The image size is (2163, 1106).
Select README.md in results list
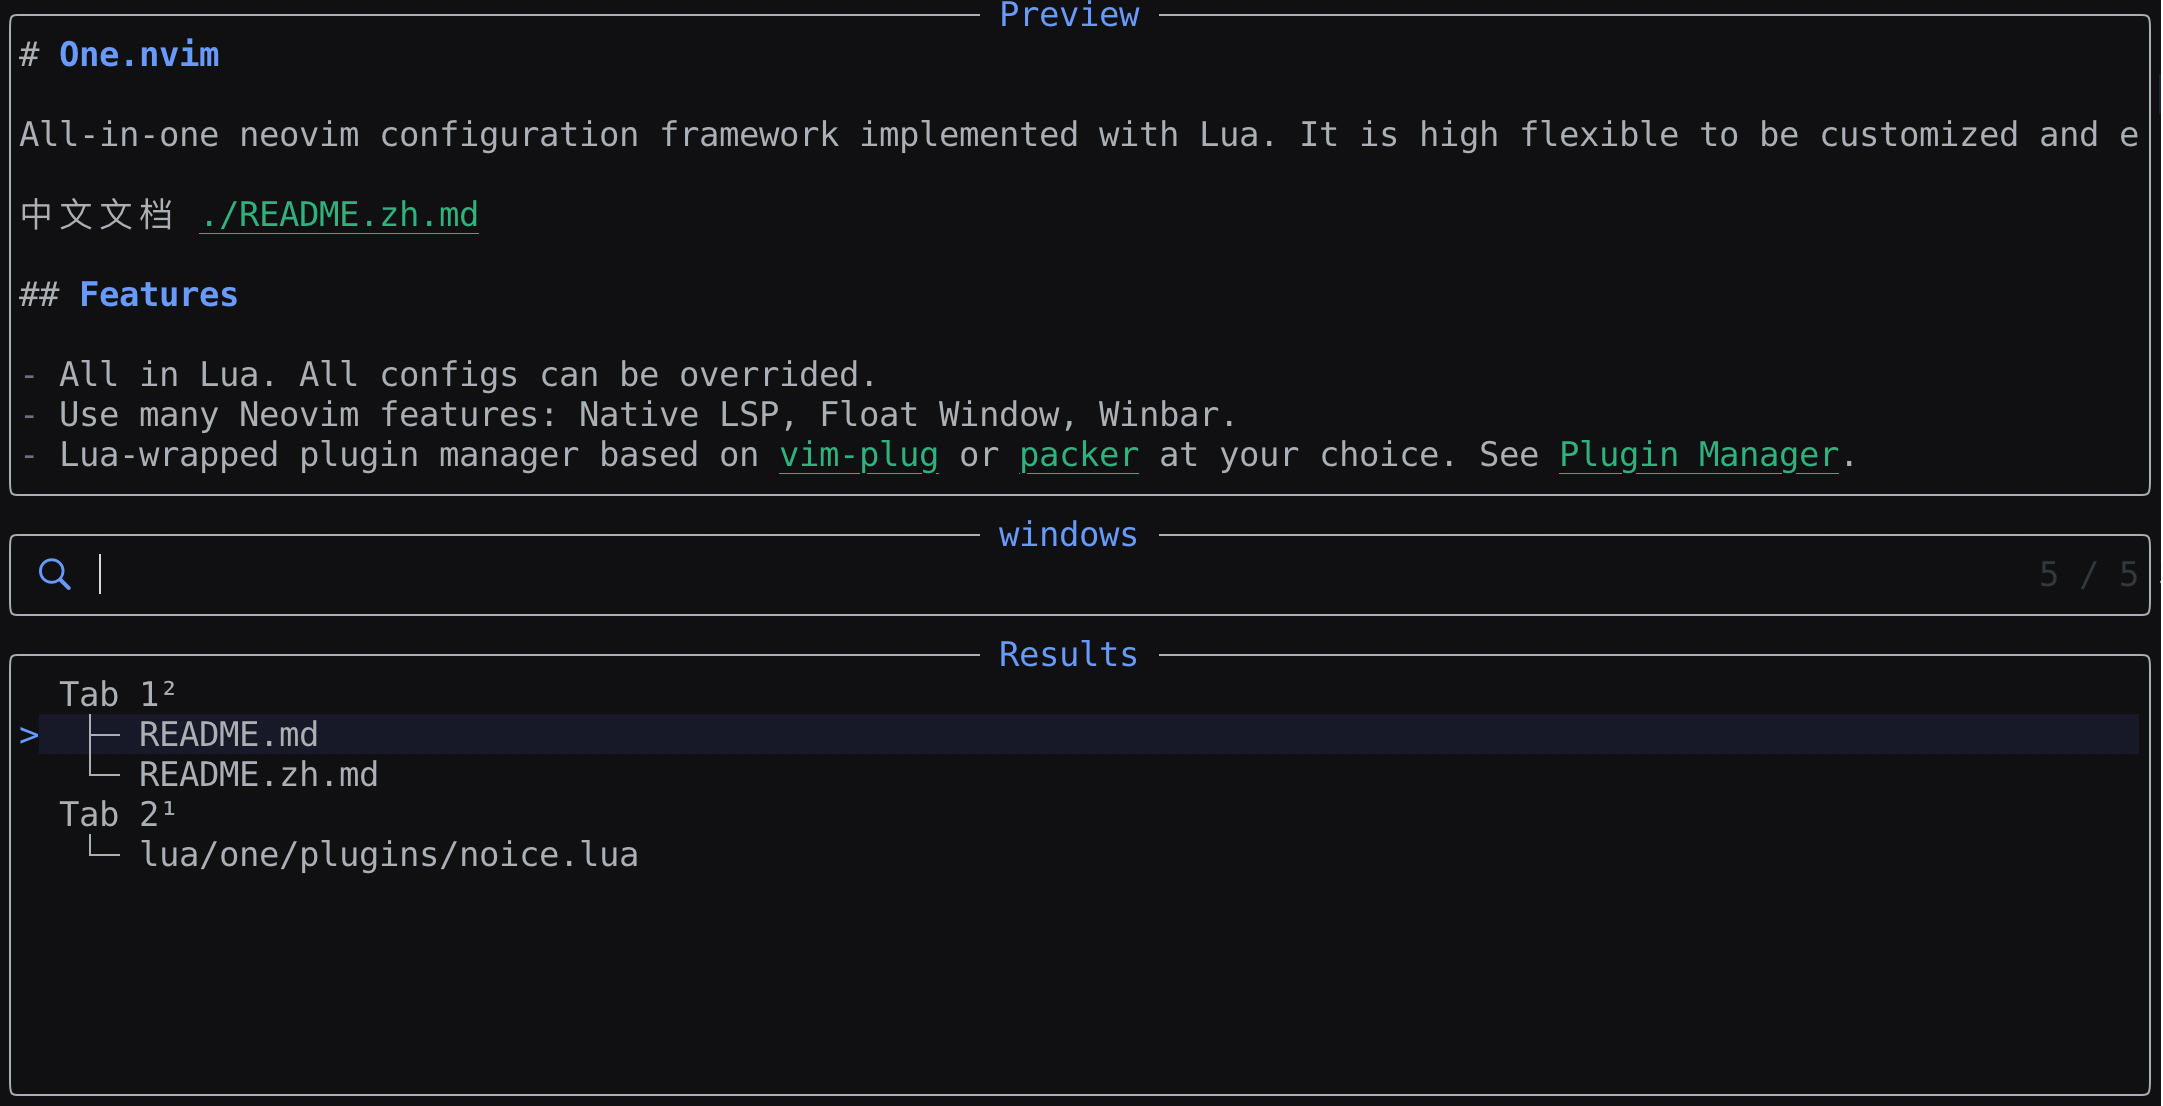[228, 735]
